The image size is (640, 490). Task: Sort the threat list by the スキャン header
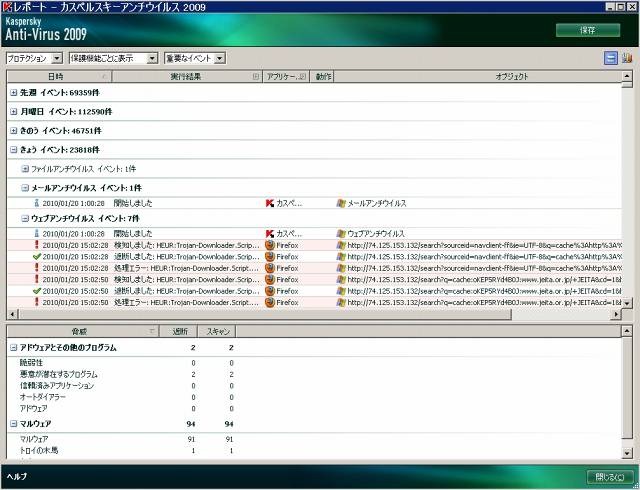(x=217, y=331)
